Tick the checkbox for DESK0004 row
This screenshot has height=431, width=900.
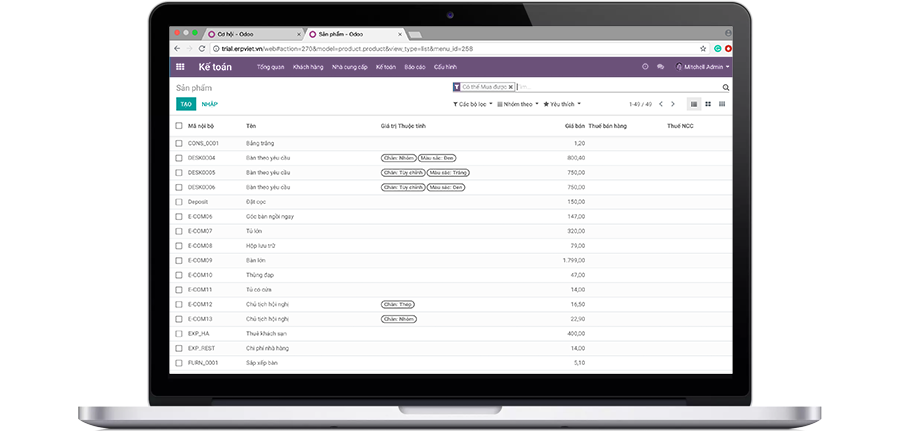(x=179, y=158)
